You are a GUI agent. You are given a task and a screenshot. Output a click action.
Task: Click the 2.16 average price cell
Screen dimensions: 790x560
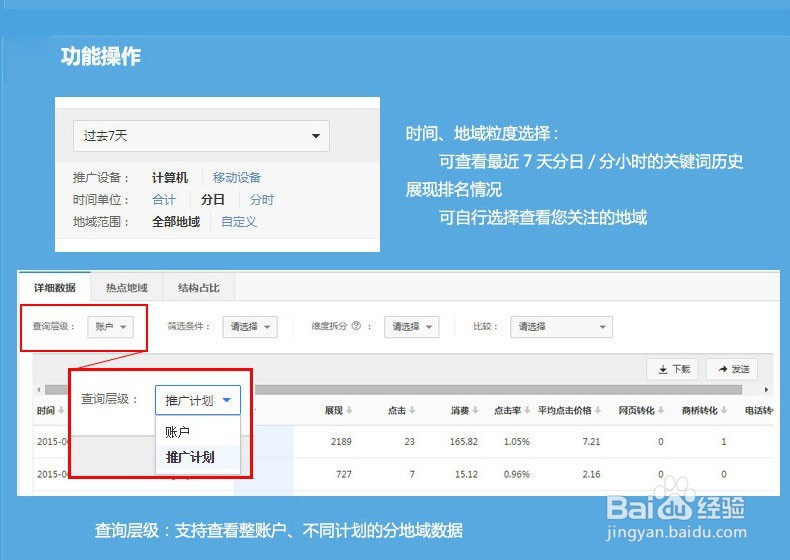591,474
